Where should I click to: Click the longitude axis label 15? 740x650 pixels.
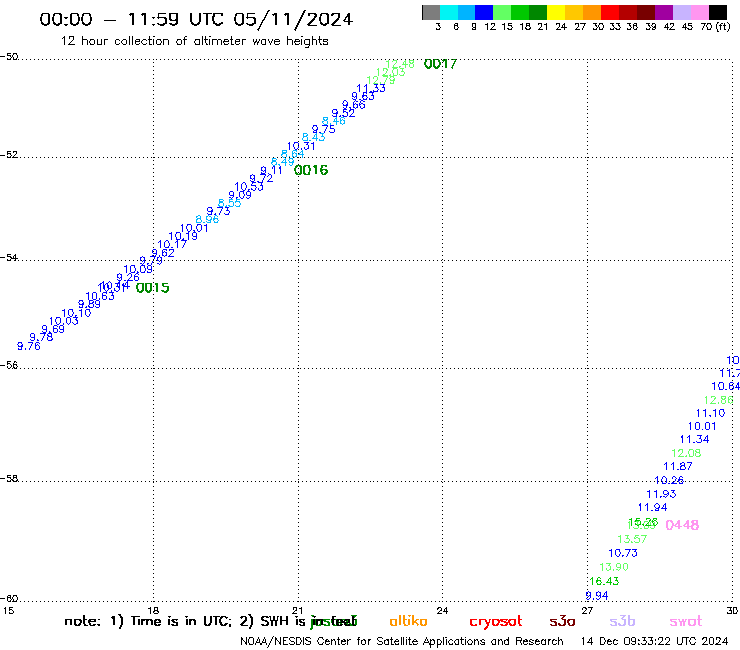coord(8,610)
